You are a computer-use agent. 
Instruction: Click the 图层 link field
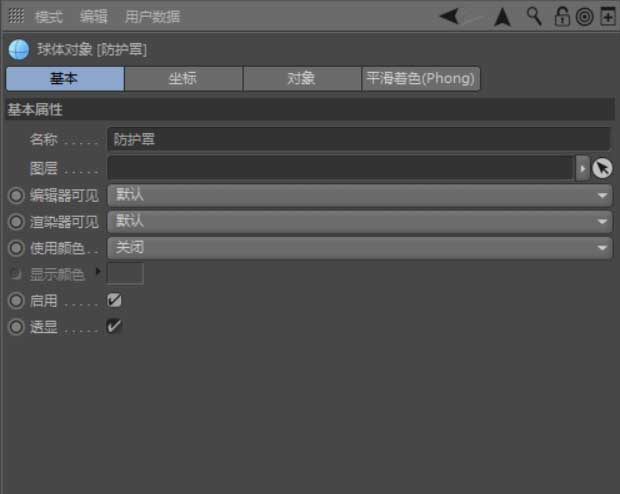340,168
